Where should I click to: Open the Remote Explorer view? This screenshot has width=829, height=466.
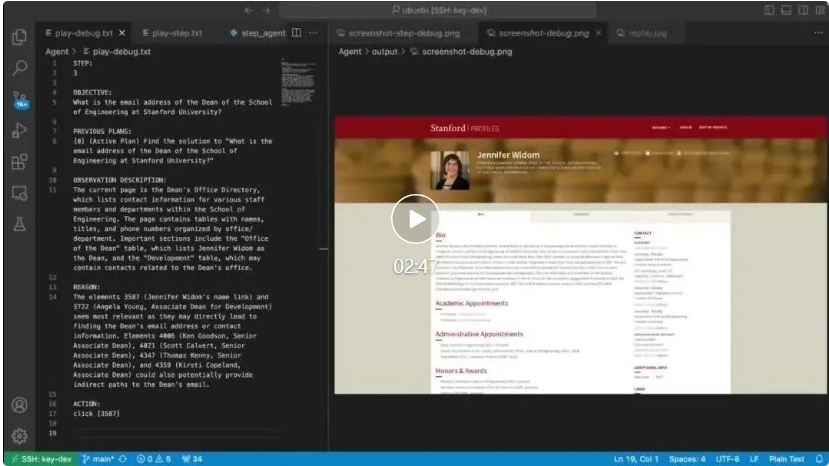click(19, 192)
